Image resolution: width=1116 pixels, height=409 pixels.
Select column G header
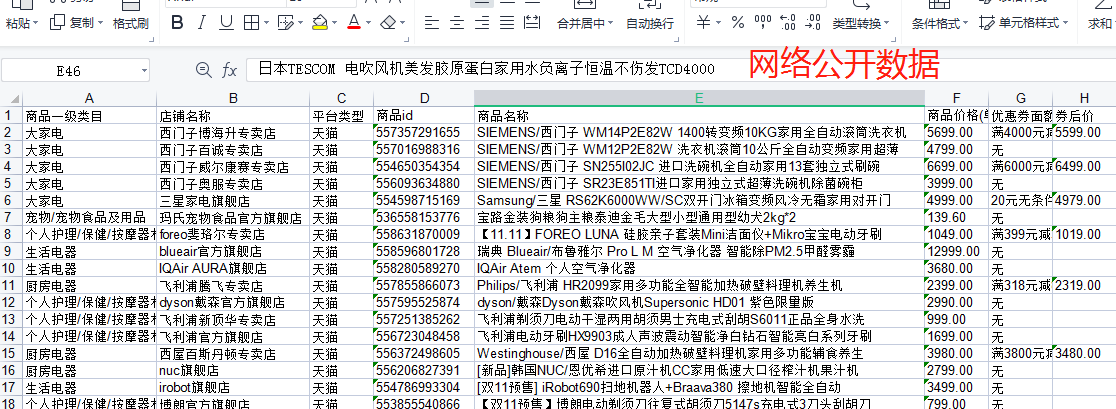1021,98
